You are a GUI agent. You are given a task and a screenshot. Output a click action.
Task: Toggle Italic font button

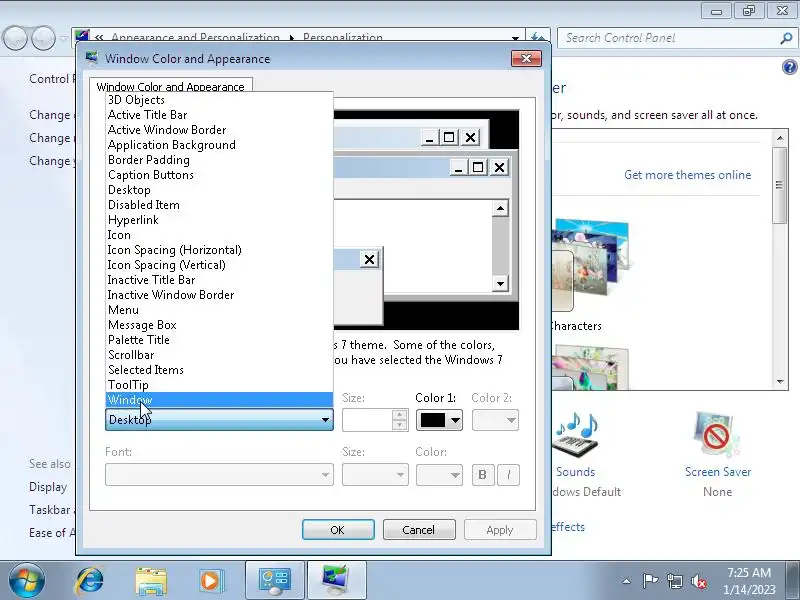tap(509, 474)
